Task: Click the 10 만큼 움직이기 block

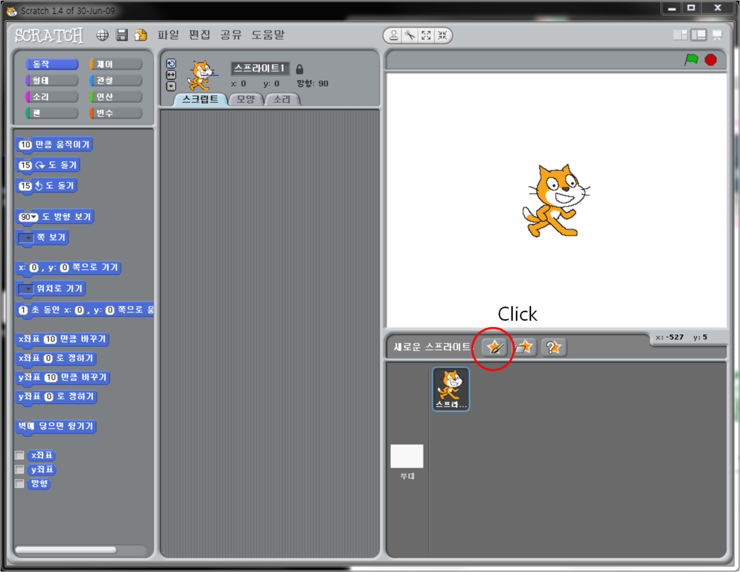Action: [54, 145]
